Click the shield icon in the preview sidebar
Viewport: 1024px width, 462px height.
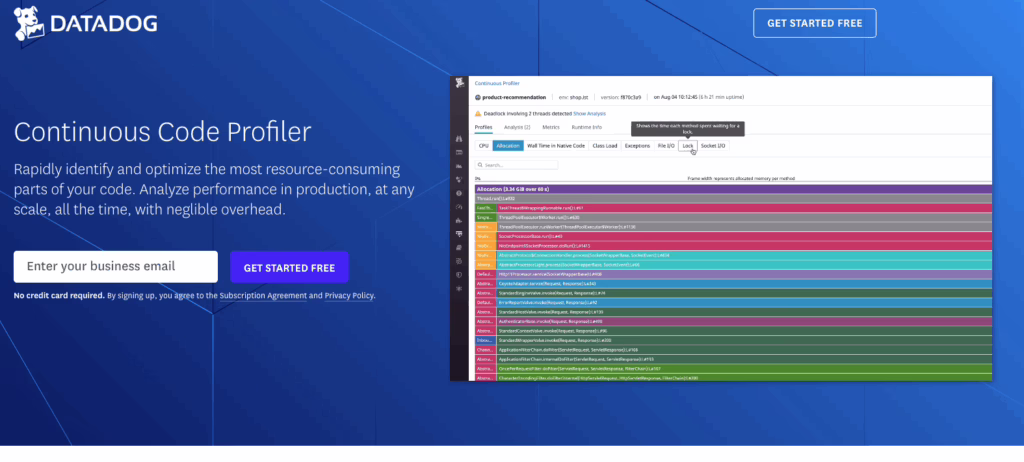click(459, 274)
